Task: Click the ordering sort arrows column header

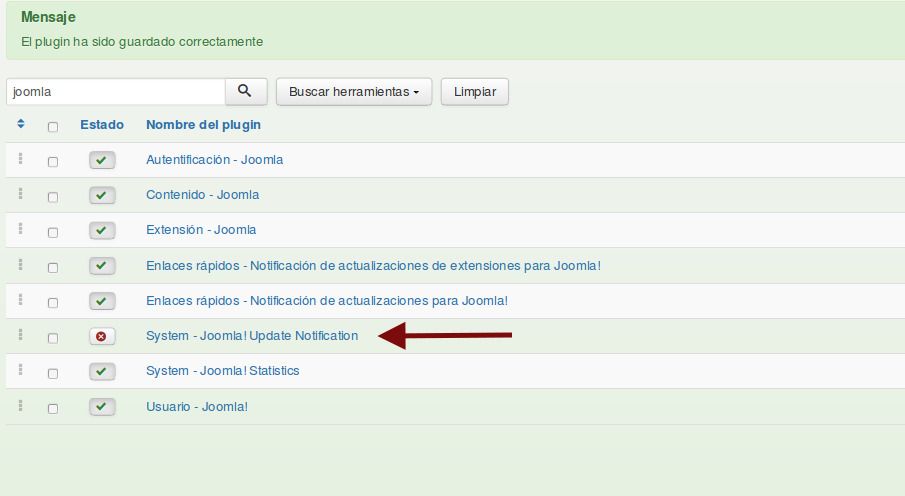Action: (x=21, y=124)
